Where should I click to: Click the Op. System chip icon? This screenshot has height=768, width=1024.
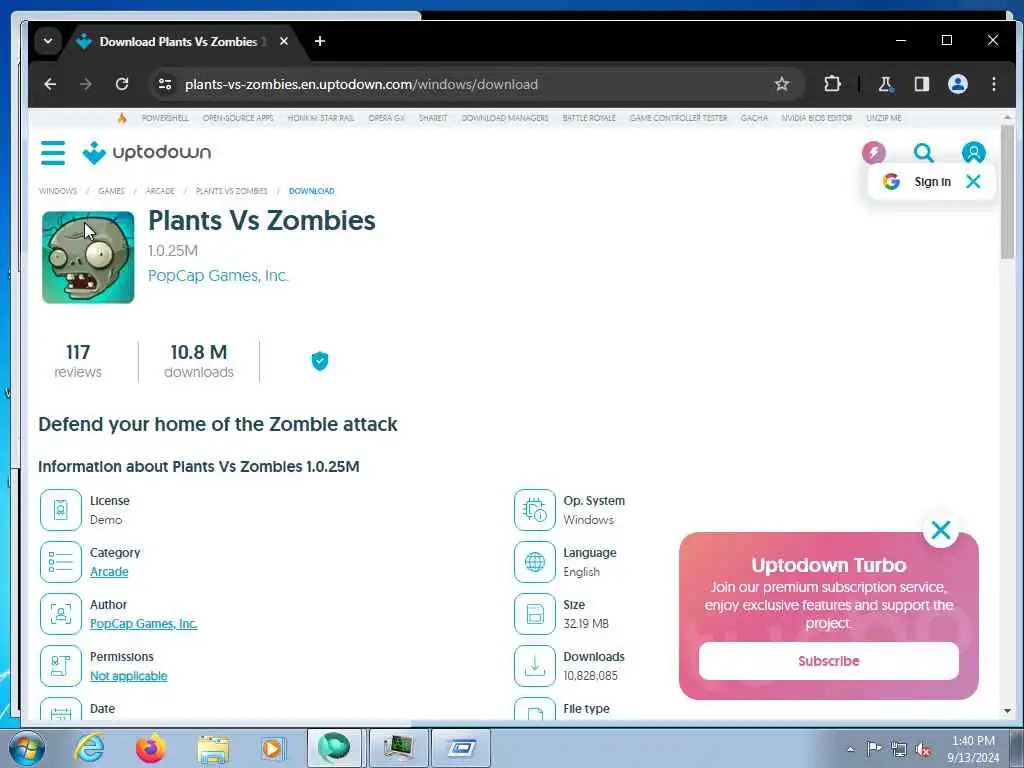coord(535,510)
